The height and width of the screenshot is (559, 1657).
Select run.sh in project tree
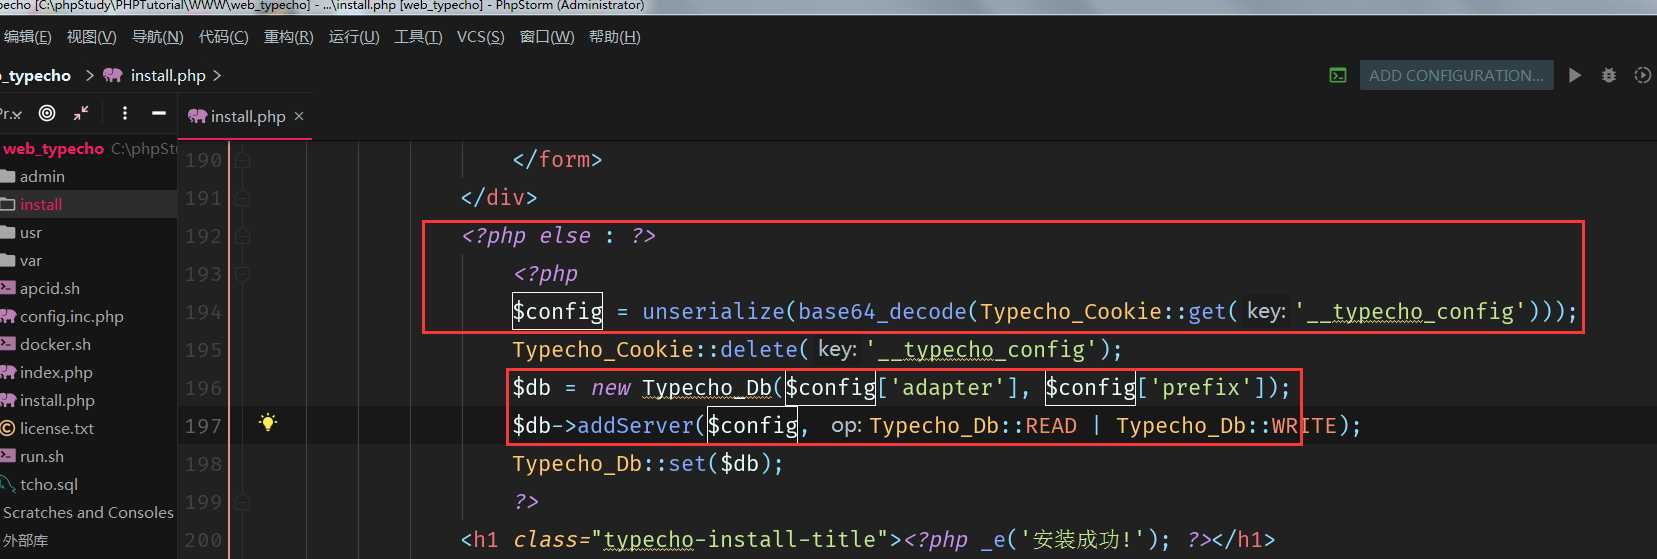click(42, 456)
